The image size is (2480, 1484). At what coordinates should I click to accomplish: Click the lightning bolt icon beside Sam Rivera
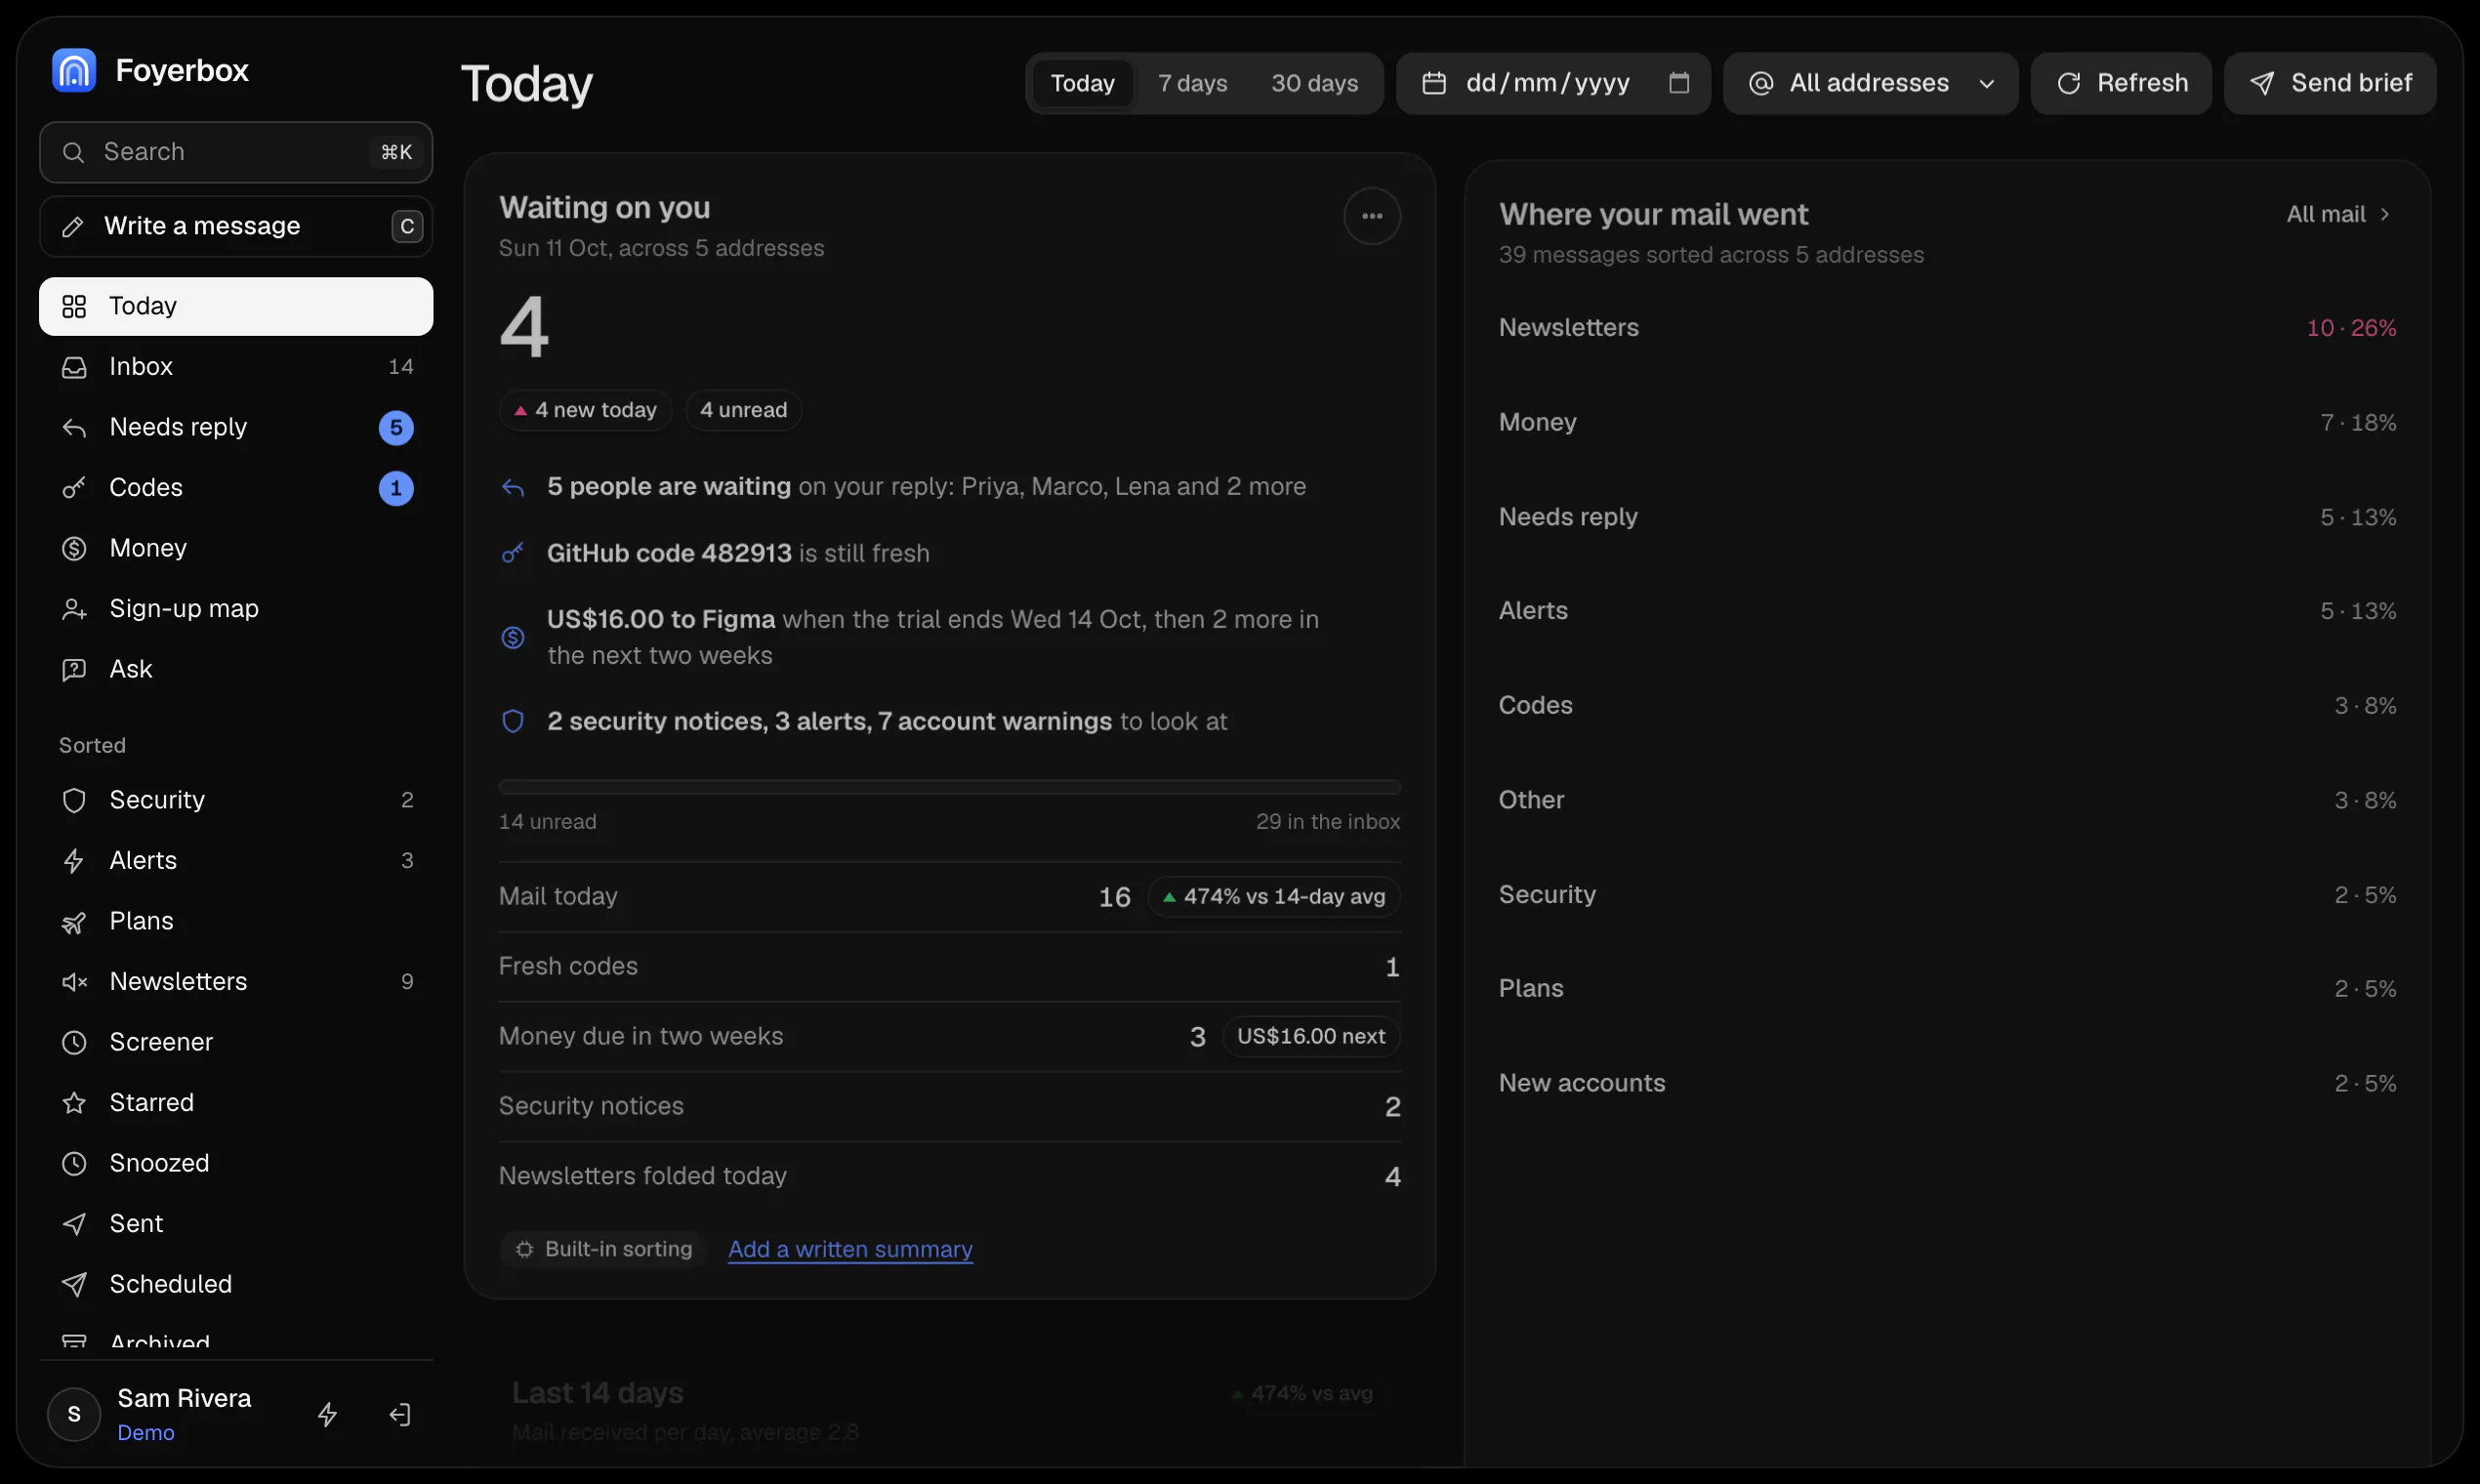tap(327, 1414)
